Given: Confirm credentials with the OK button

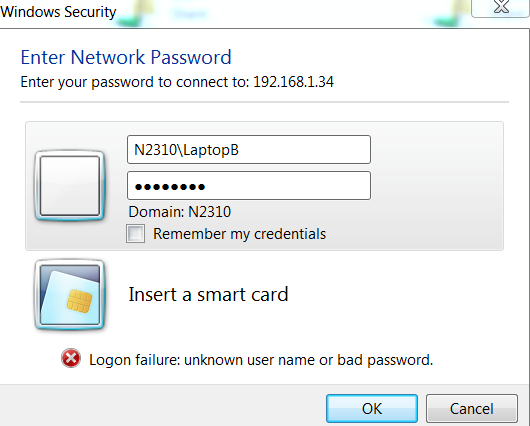Looking at the screenshot, I should 372,408.
